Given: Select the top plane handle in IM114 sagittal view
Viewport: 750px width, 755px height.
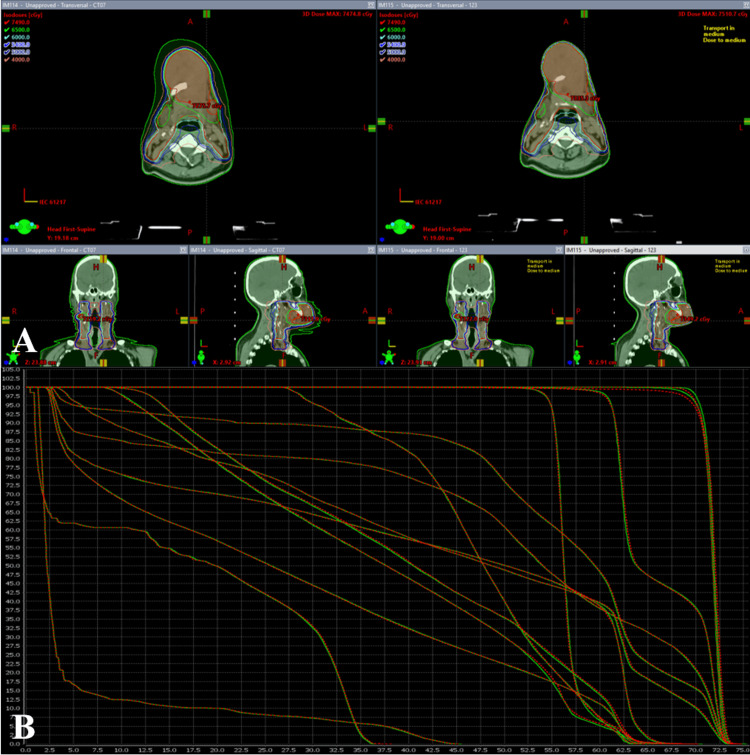Looking at the screenshot, I should (283, 259).
